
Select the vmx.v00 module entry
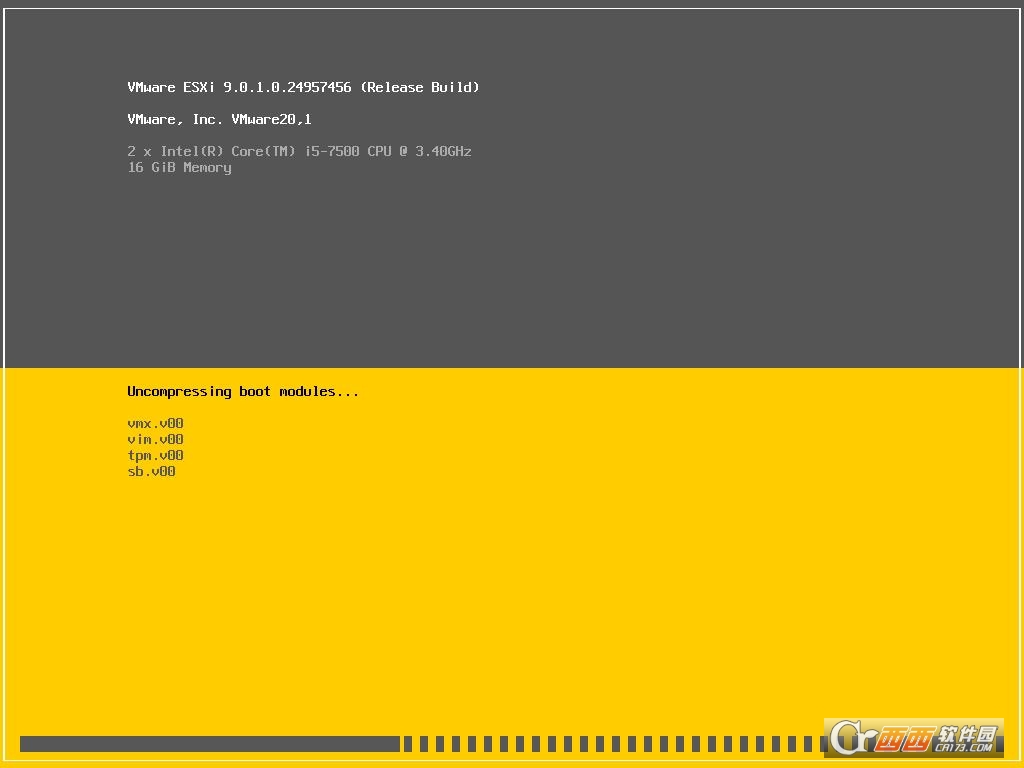coord(155,424)
